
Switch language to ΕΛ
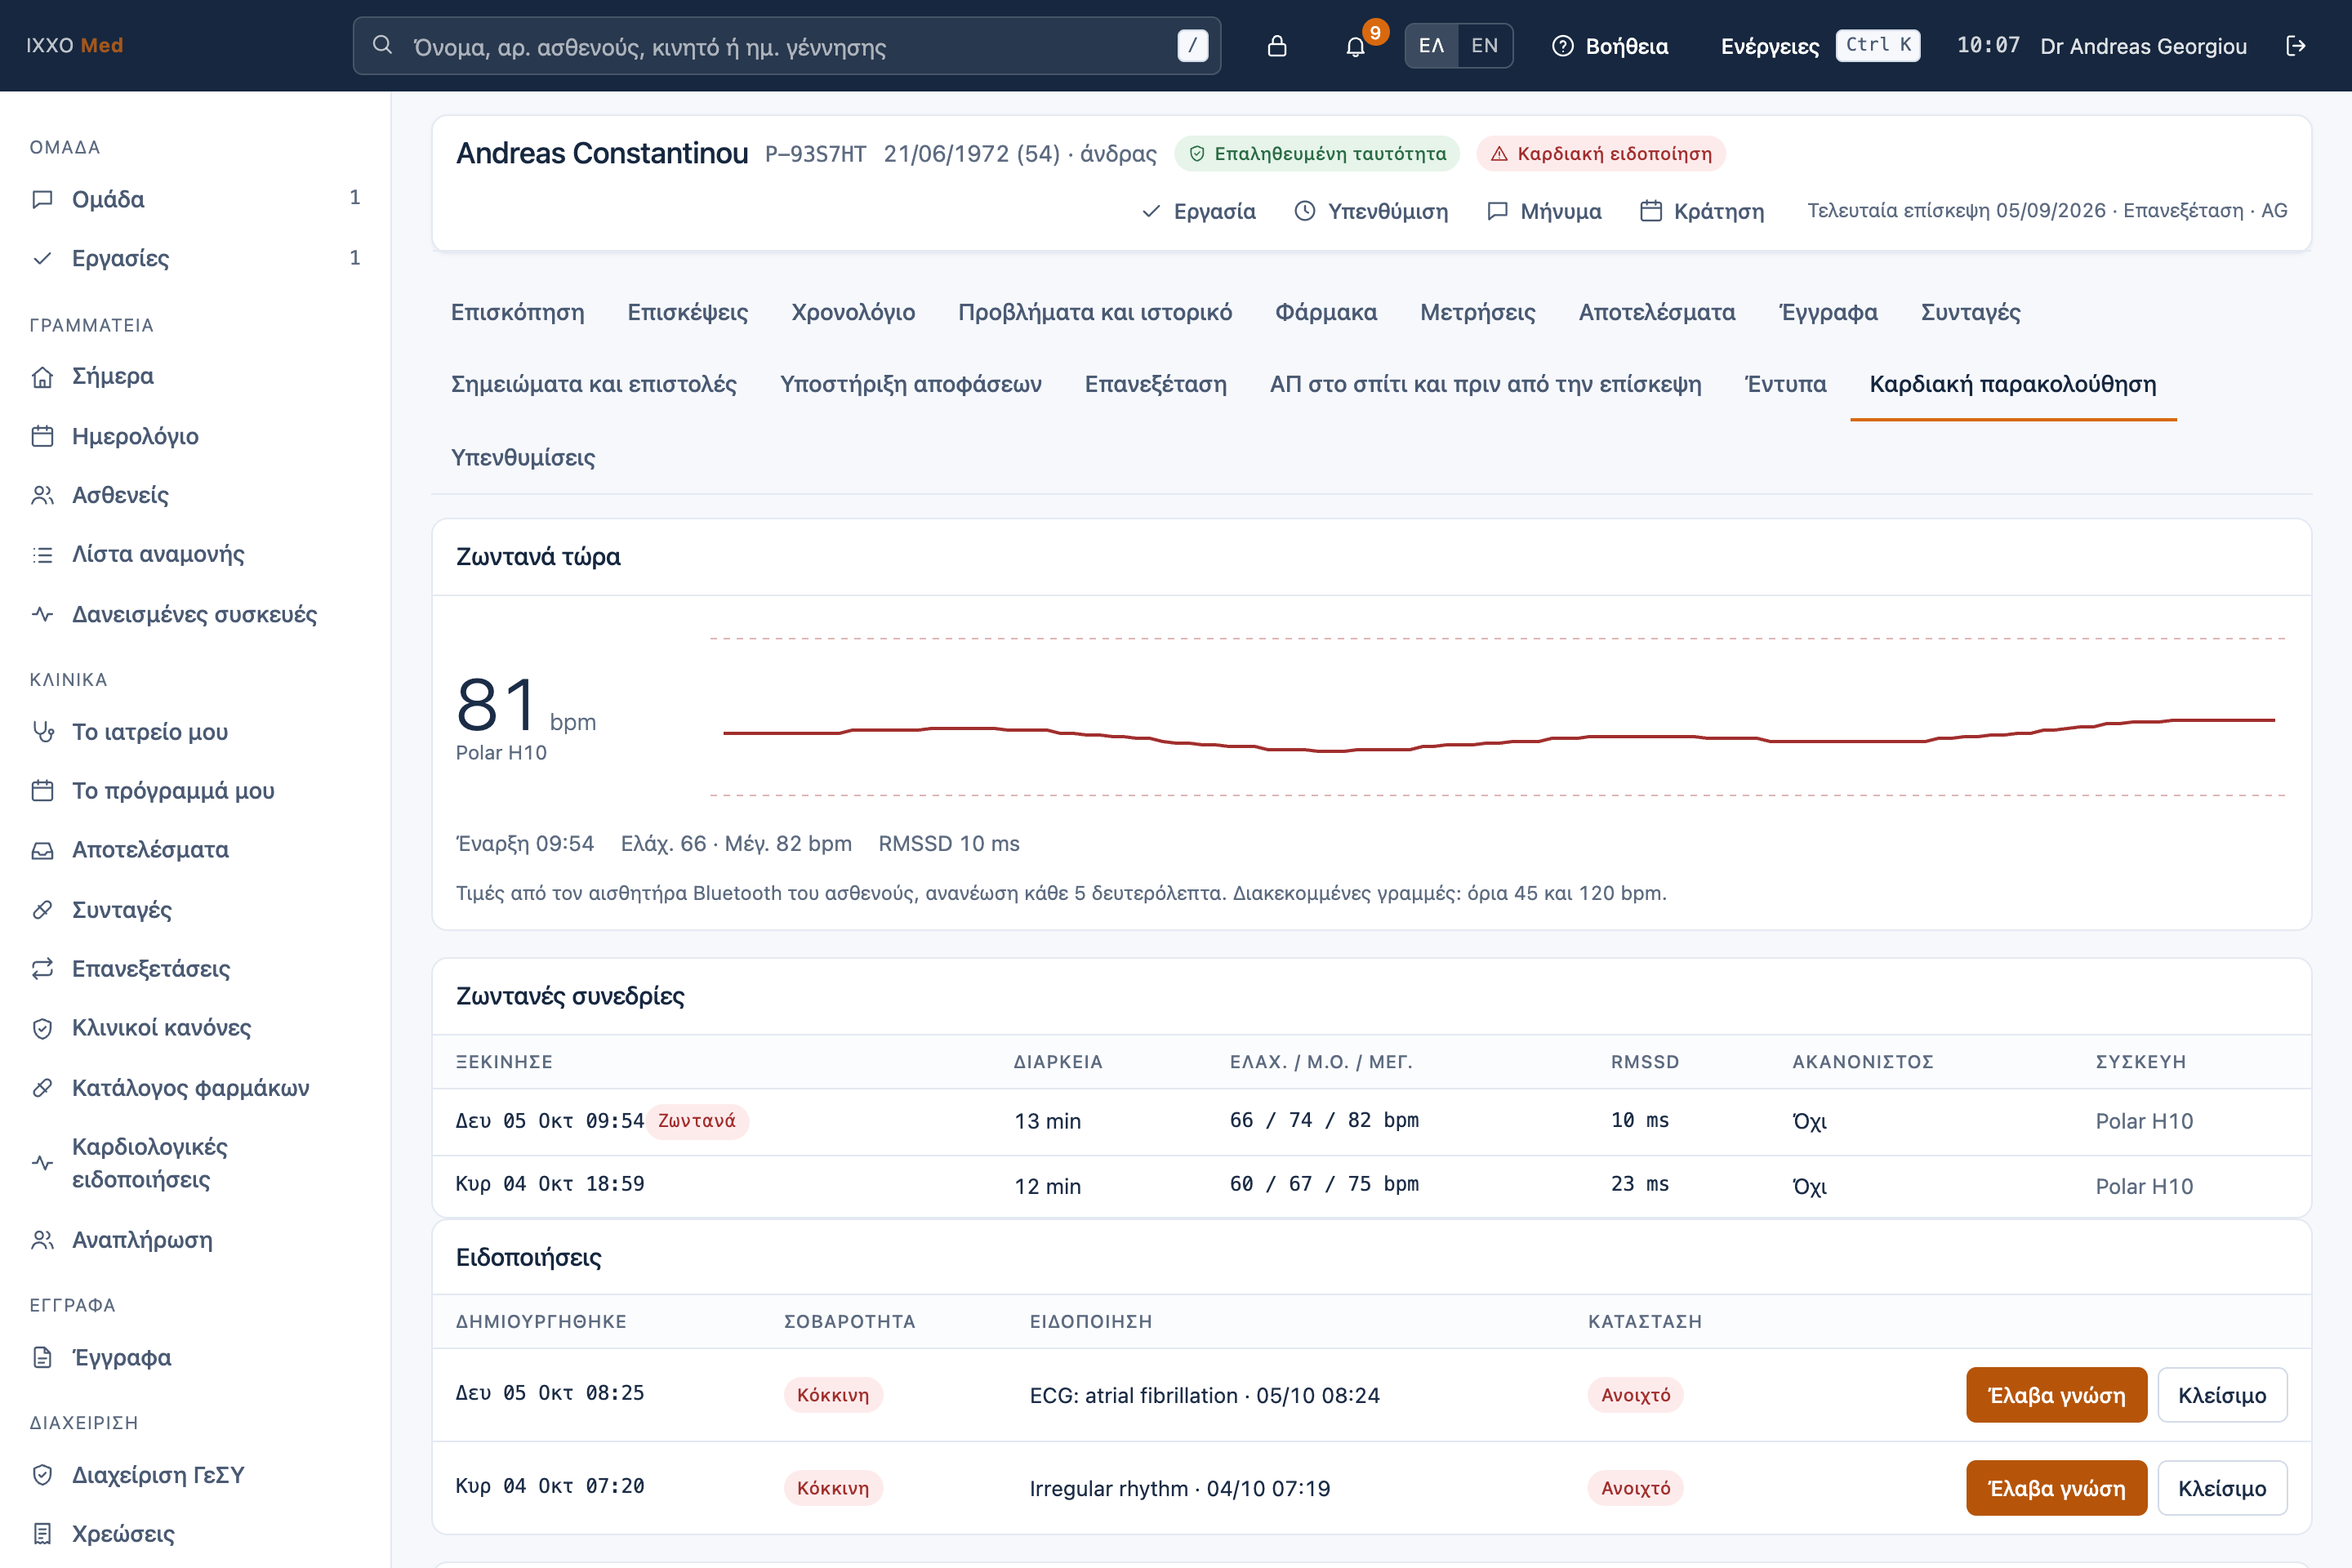pyautogui.click(x=1431, y=46)
